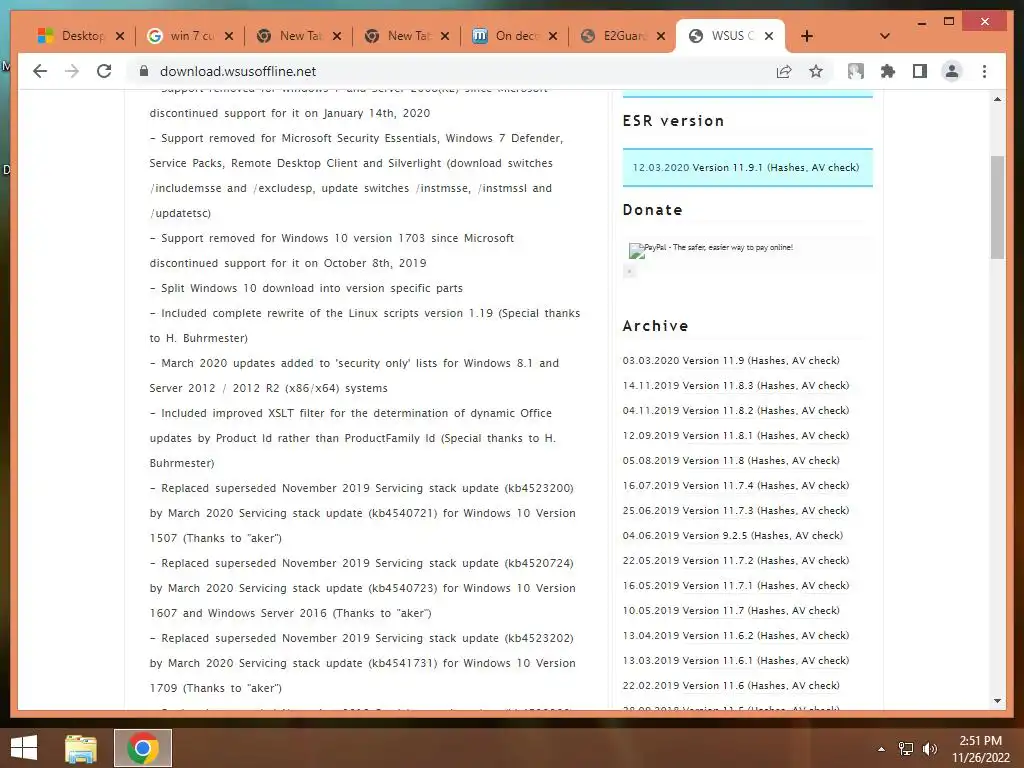Show hidden system tray icons
Image resolution: width=1024 pixels, height=768 pixels.
pyautogui.click(x=881, y=749)
